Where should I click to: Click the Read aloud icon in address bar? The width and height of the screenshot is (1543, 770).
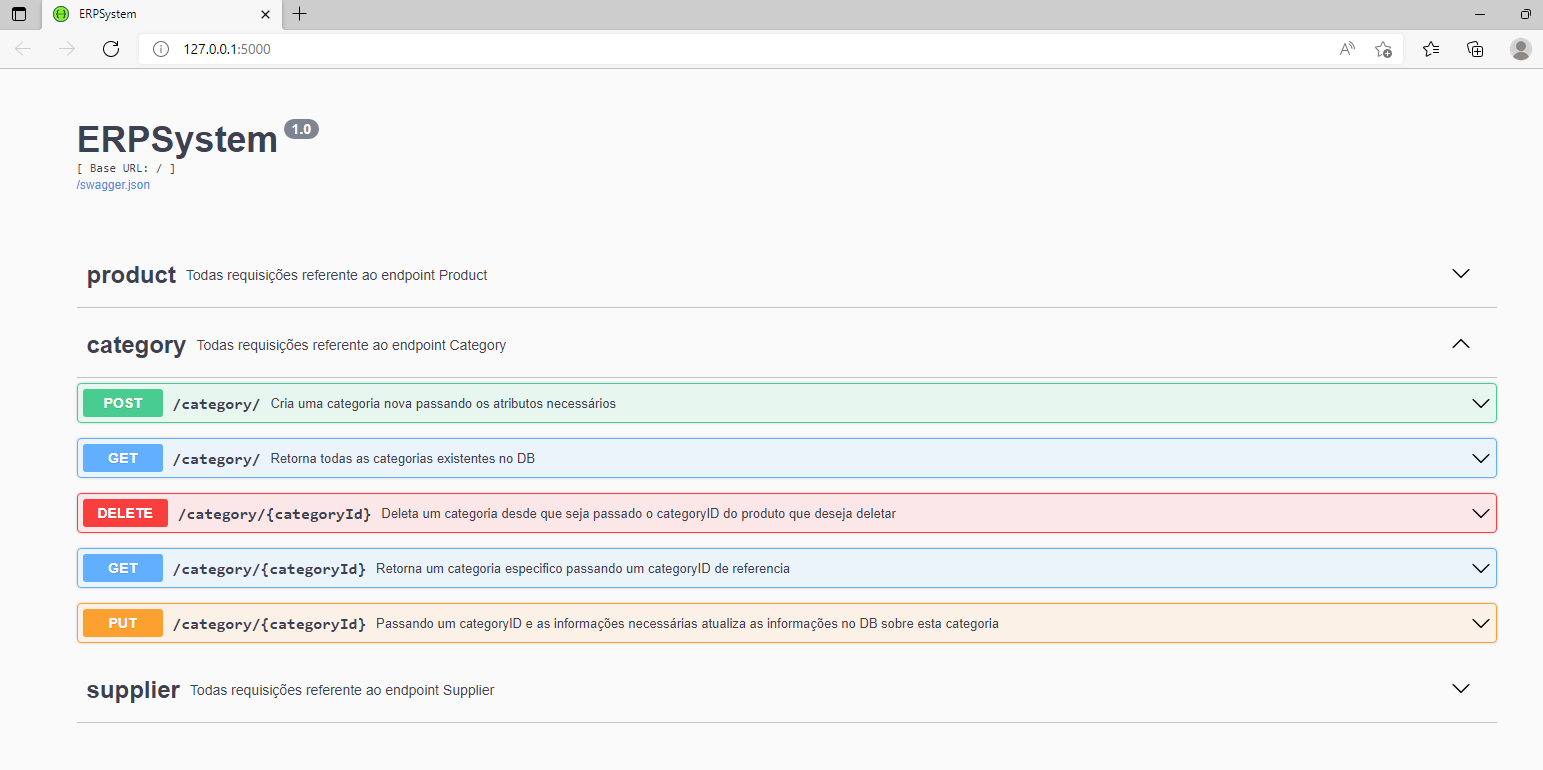pyautogui.click(x=1346, y=48)
